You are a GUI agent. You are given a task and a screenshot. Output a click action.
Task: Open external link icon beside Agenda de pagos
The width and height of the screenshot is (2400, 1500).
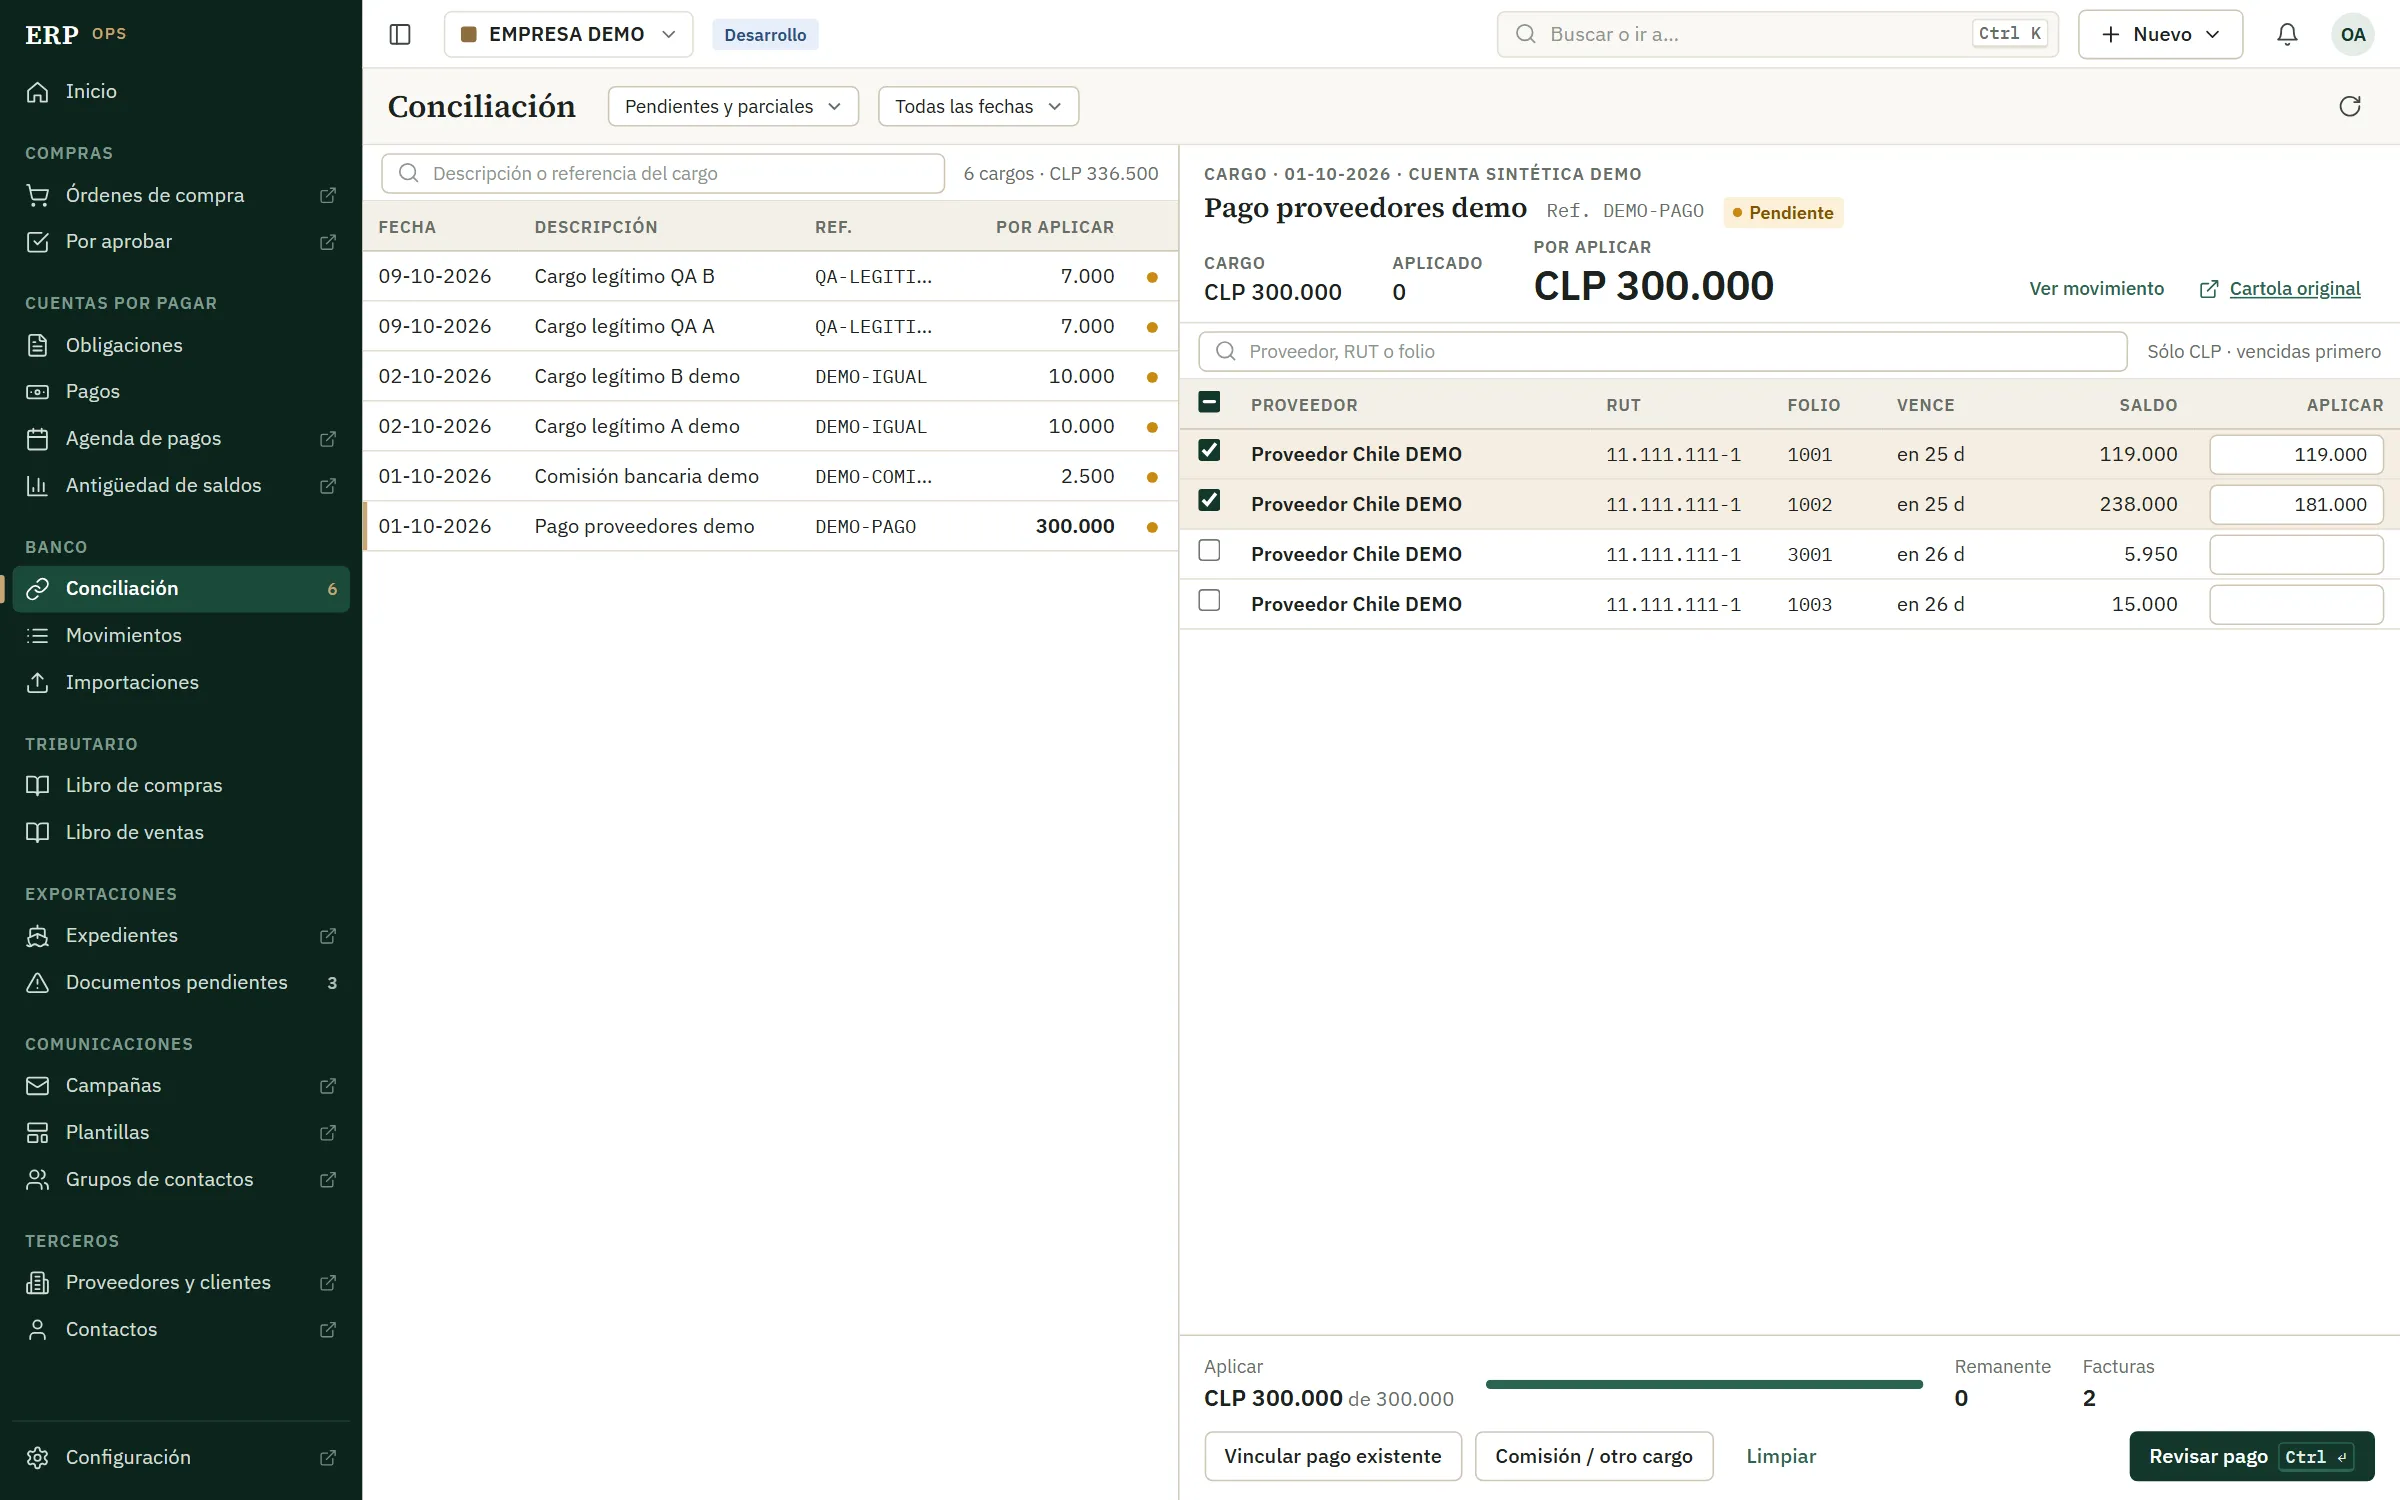coord(328,439)
